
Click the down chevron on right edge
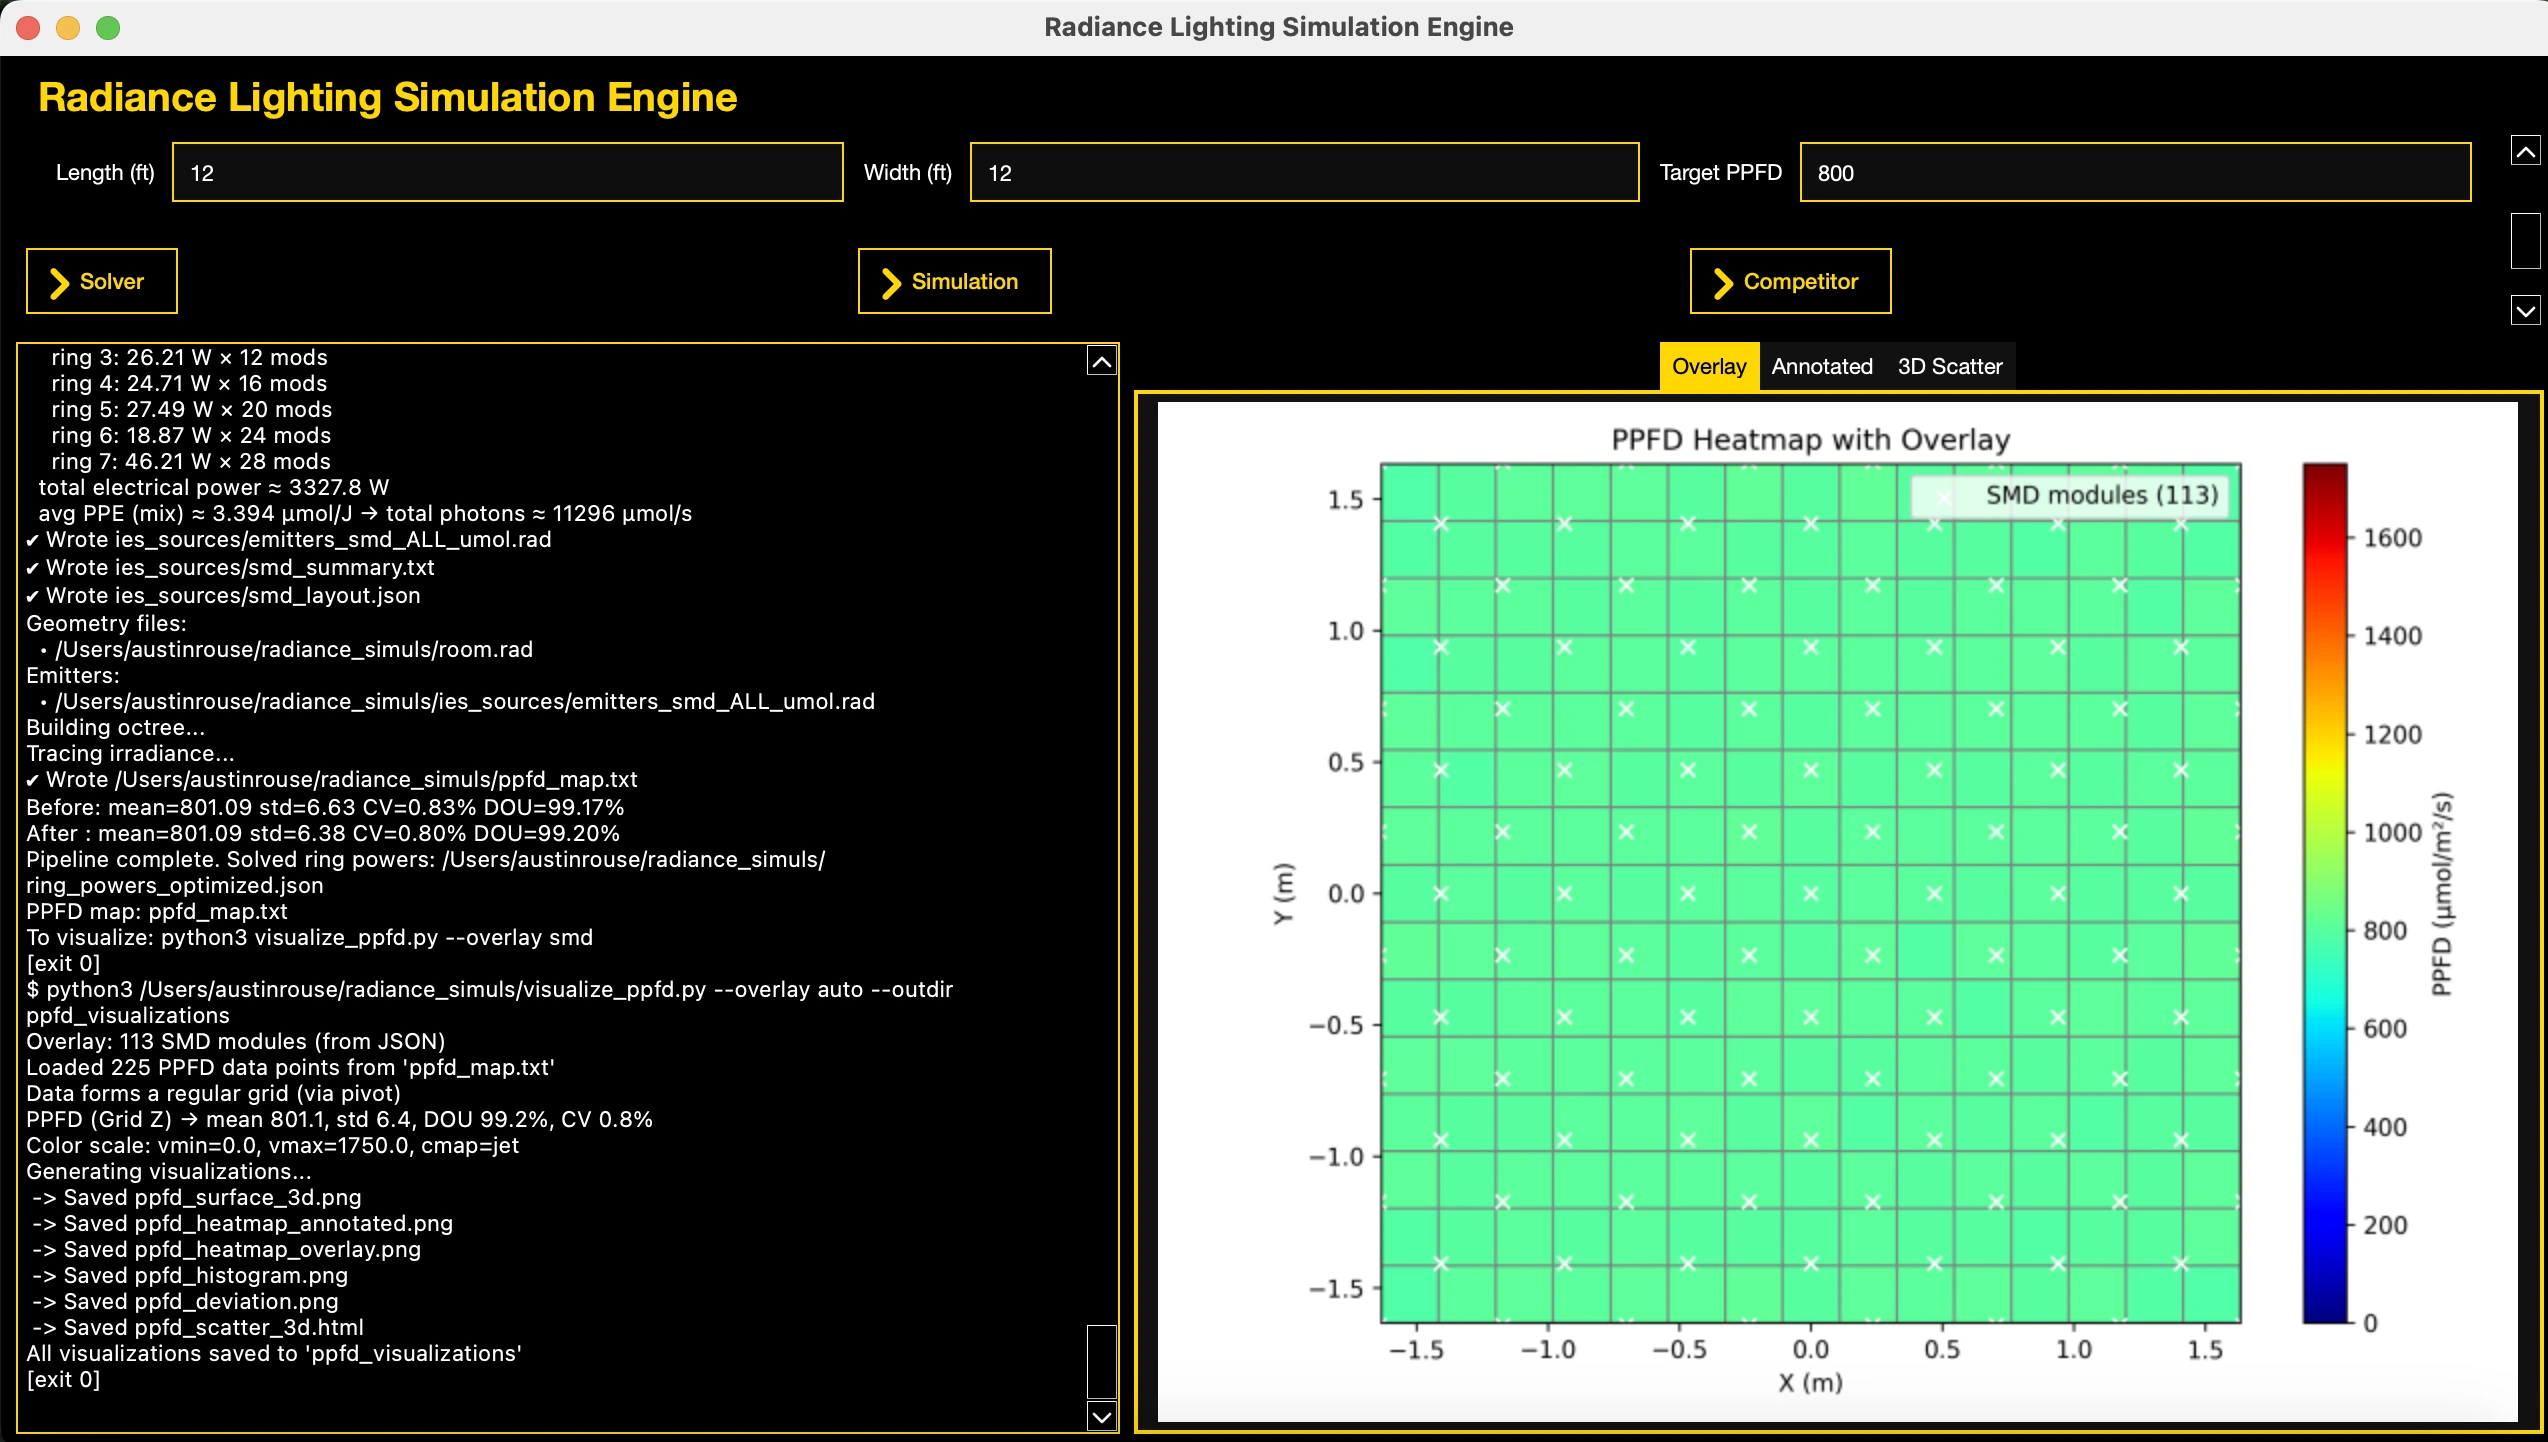[x=2525, y=310]
